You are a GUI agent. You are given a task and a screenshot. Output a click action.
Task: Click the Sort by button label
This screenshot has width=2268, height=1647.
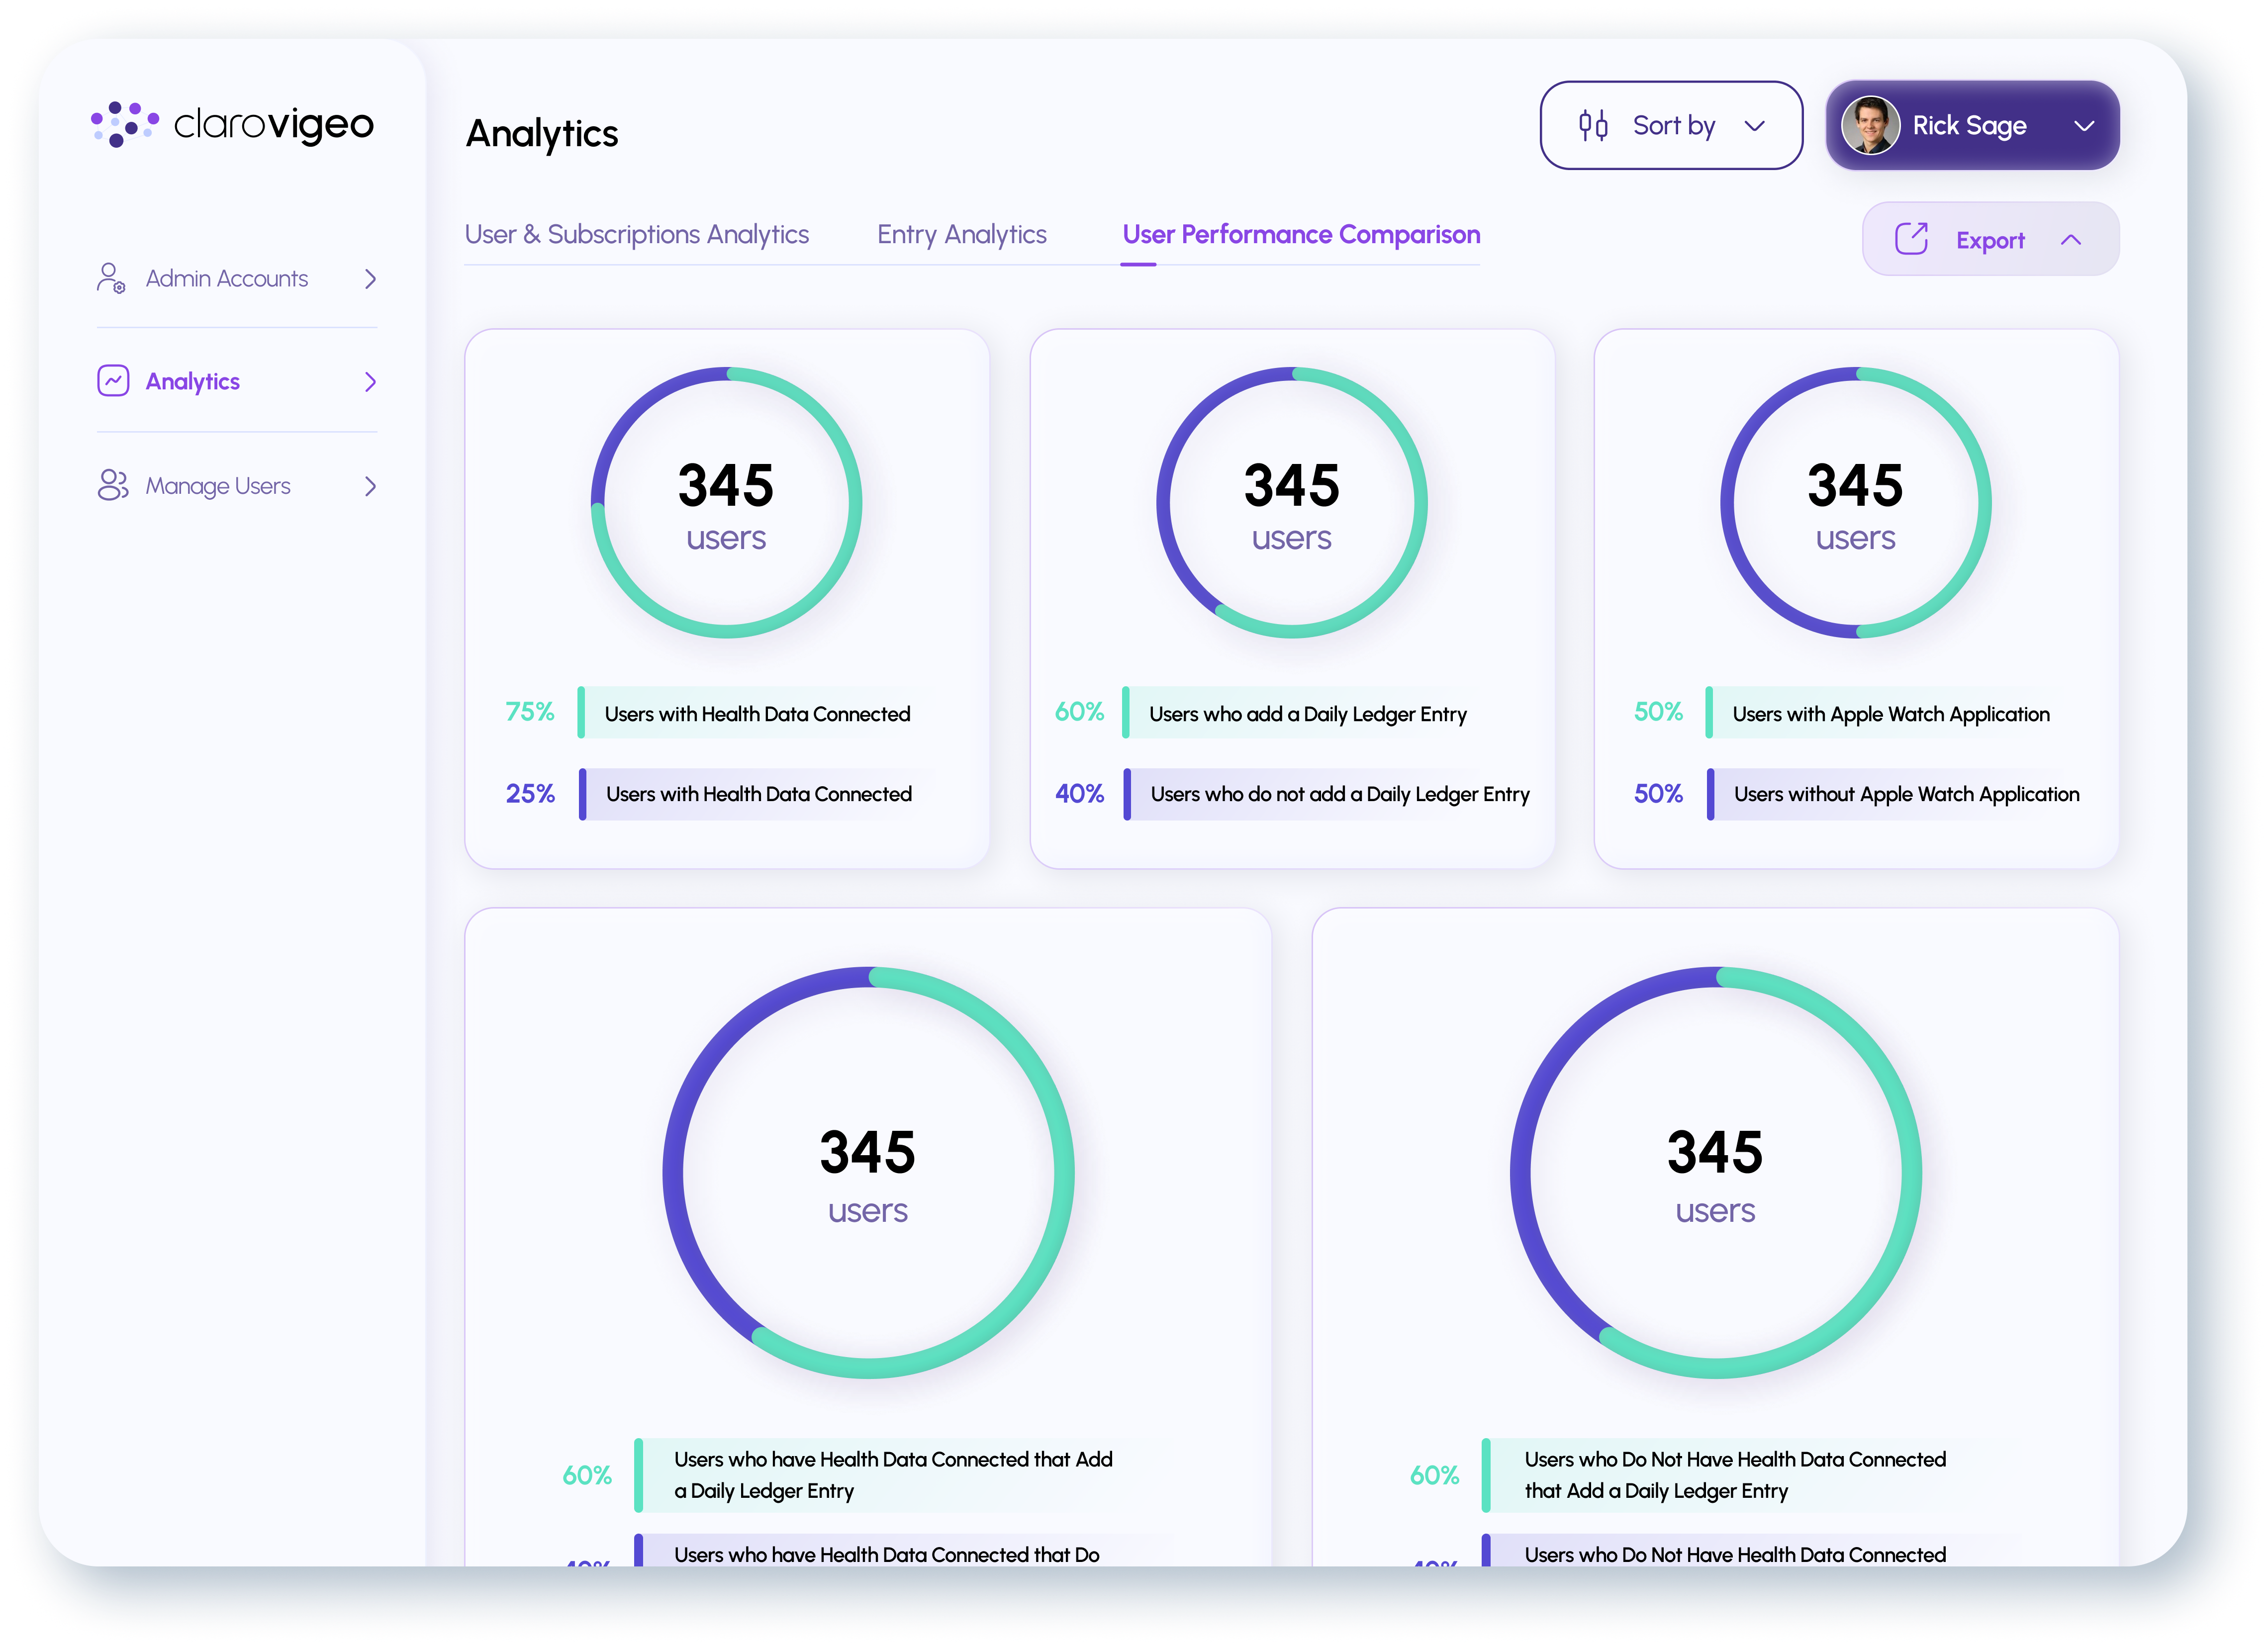click(x=1674, y=126)
